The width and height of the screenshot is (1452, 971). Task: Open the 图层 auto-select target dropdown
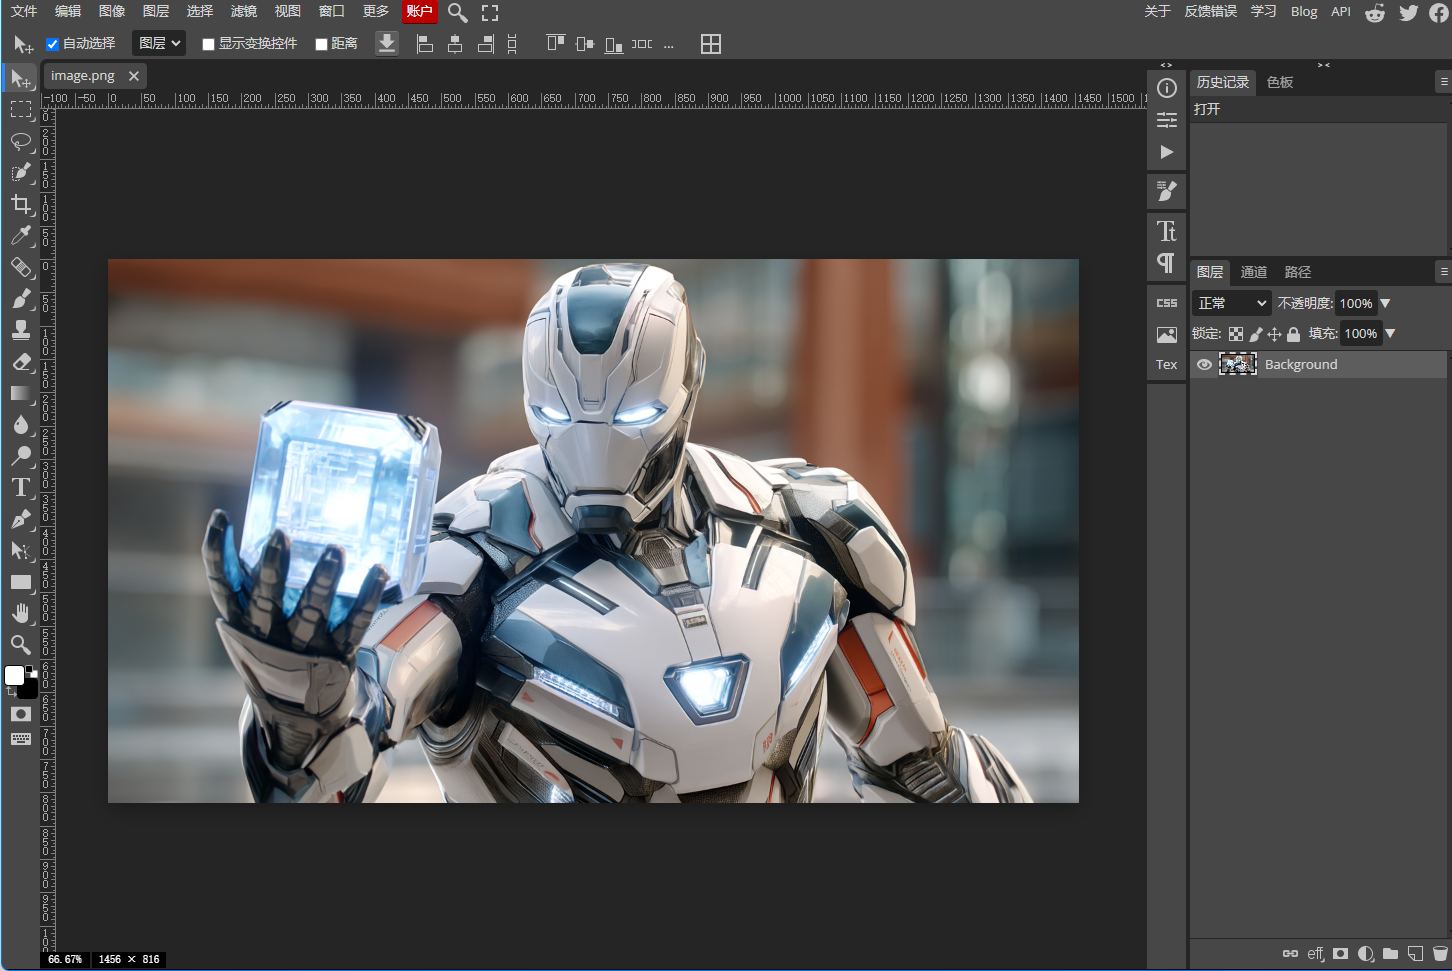tap(160, 43)
